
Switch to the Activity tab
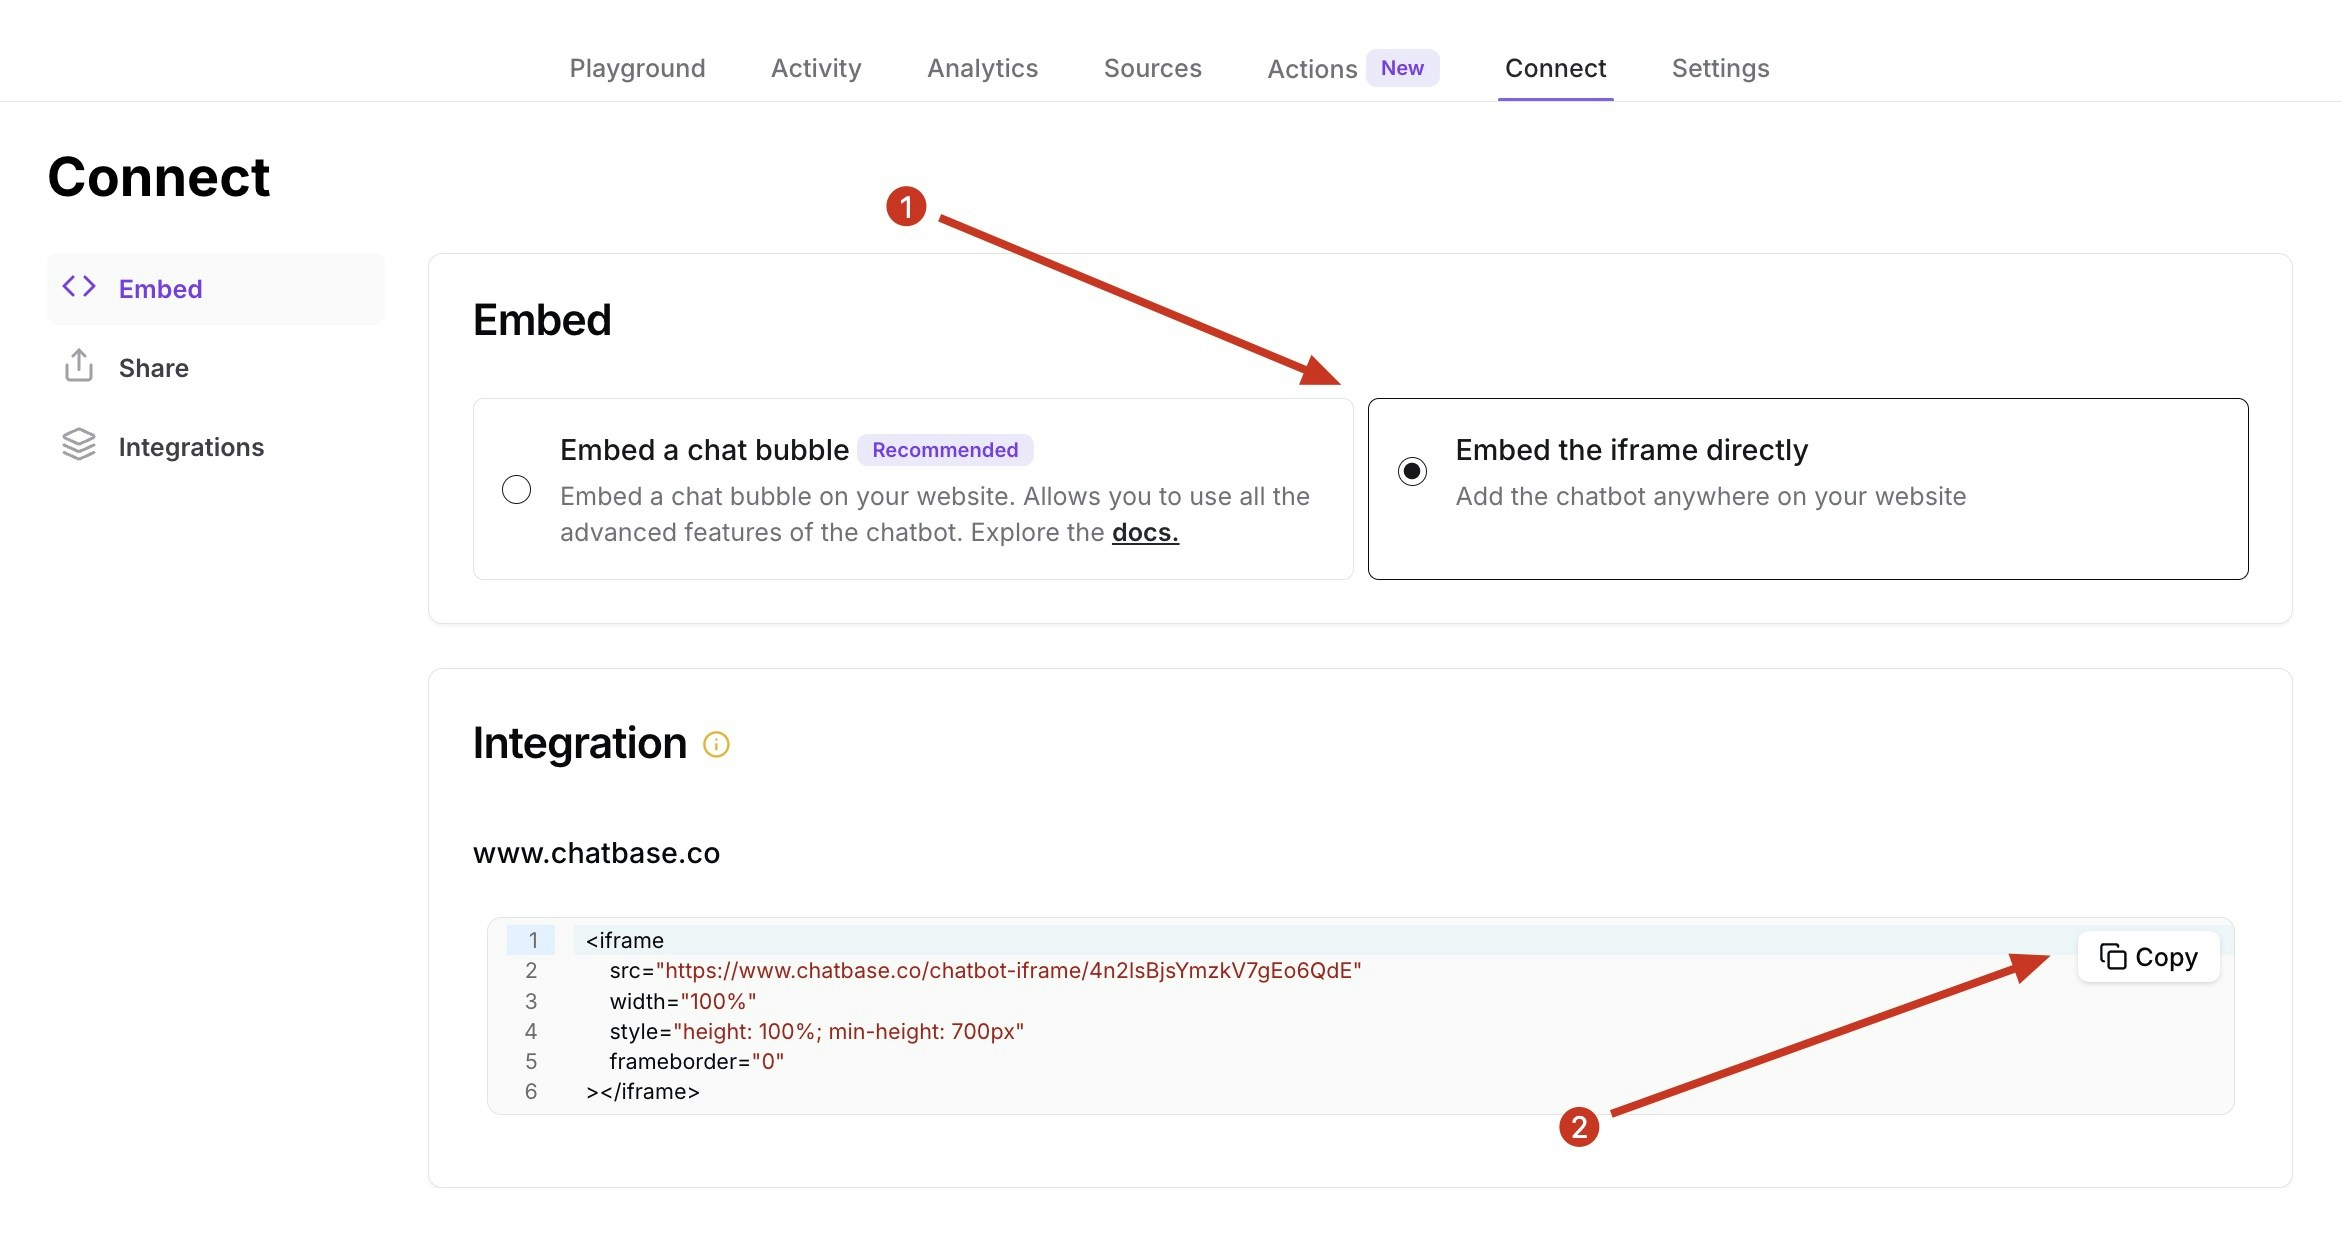click(x=816, y=68)
